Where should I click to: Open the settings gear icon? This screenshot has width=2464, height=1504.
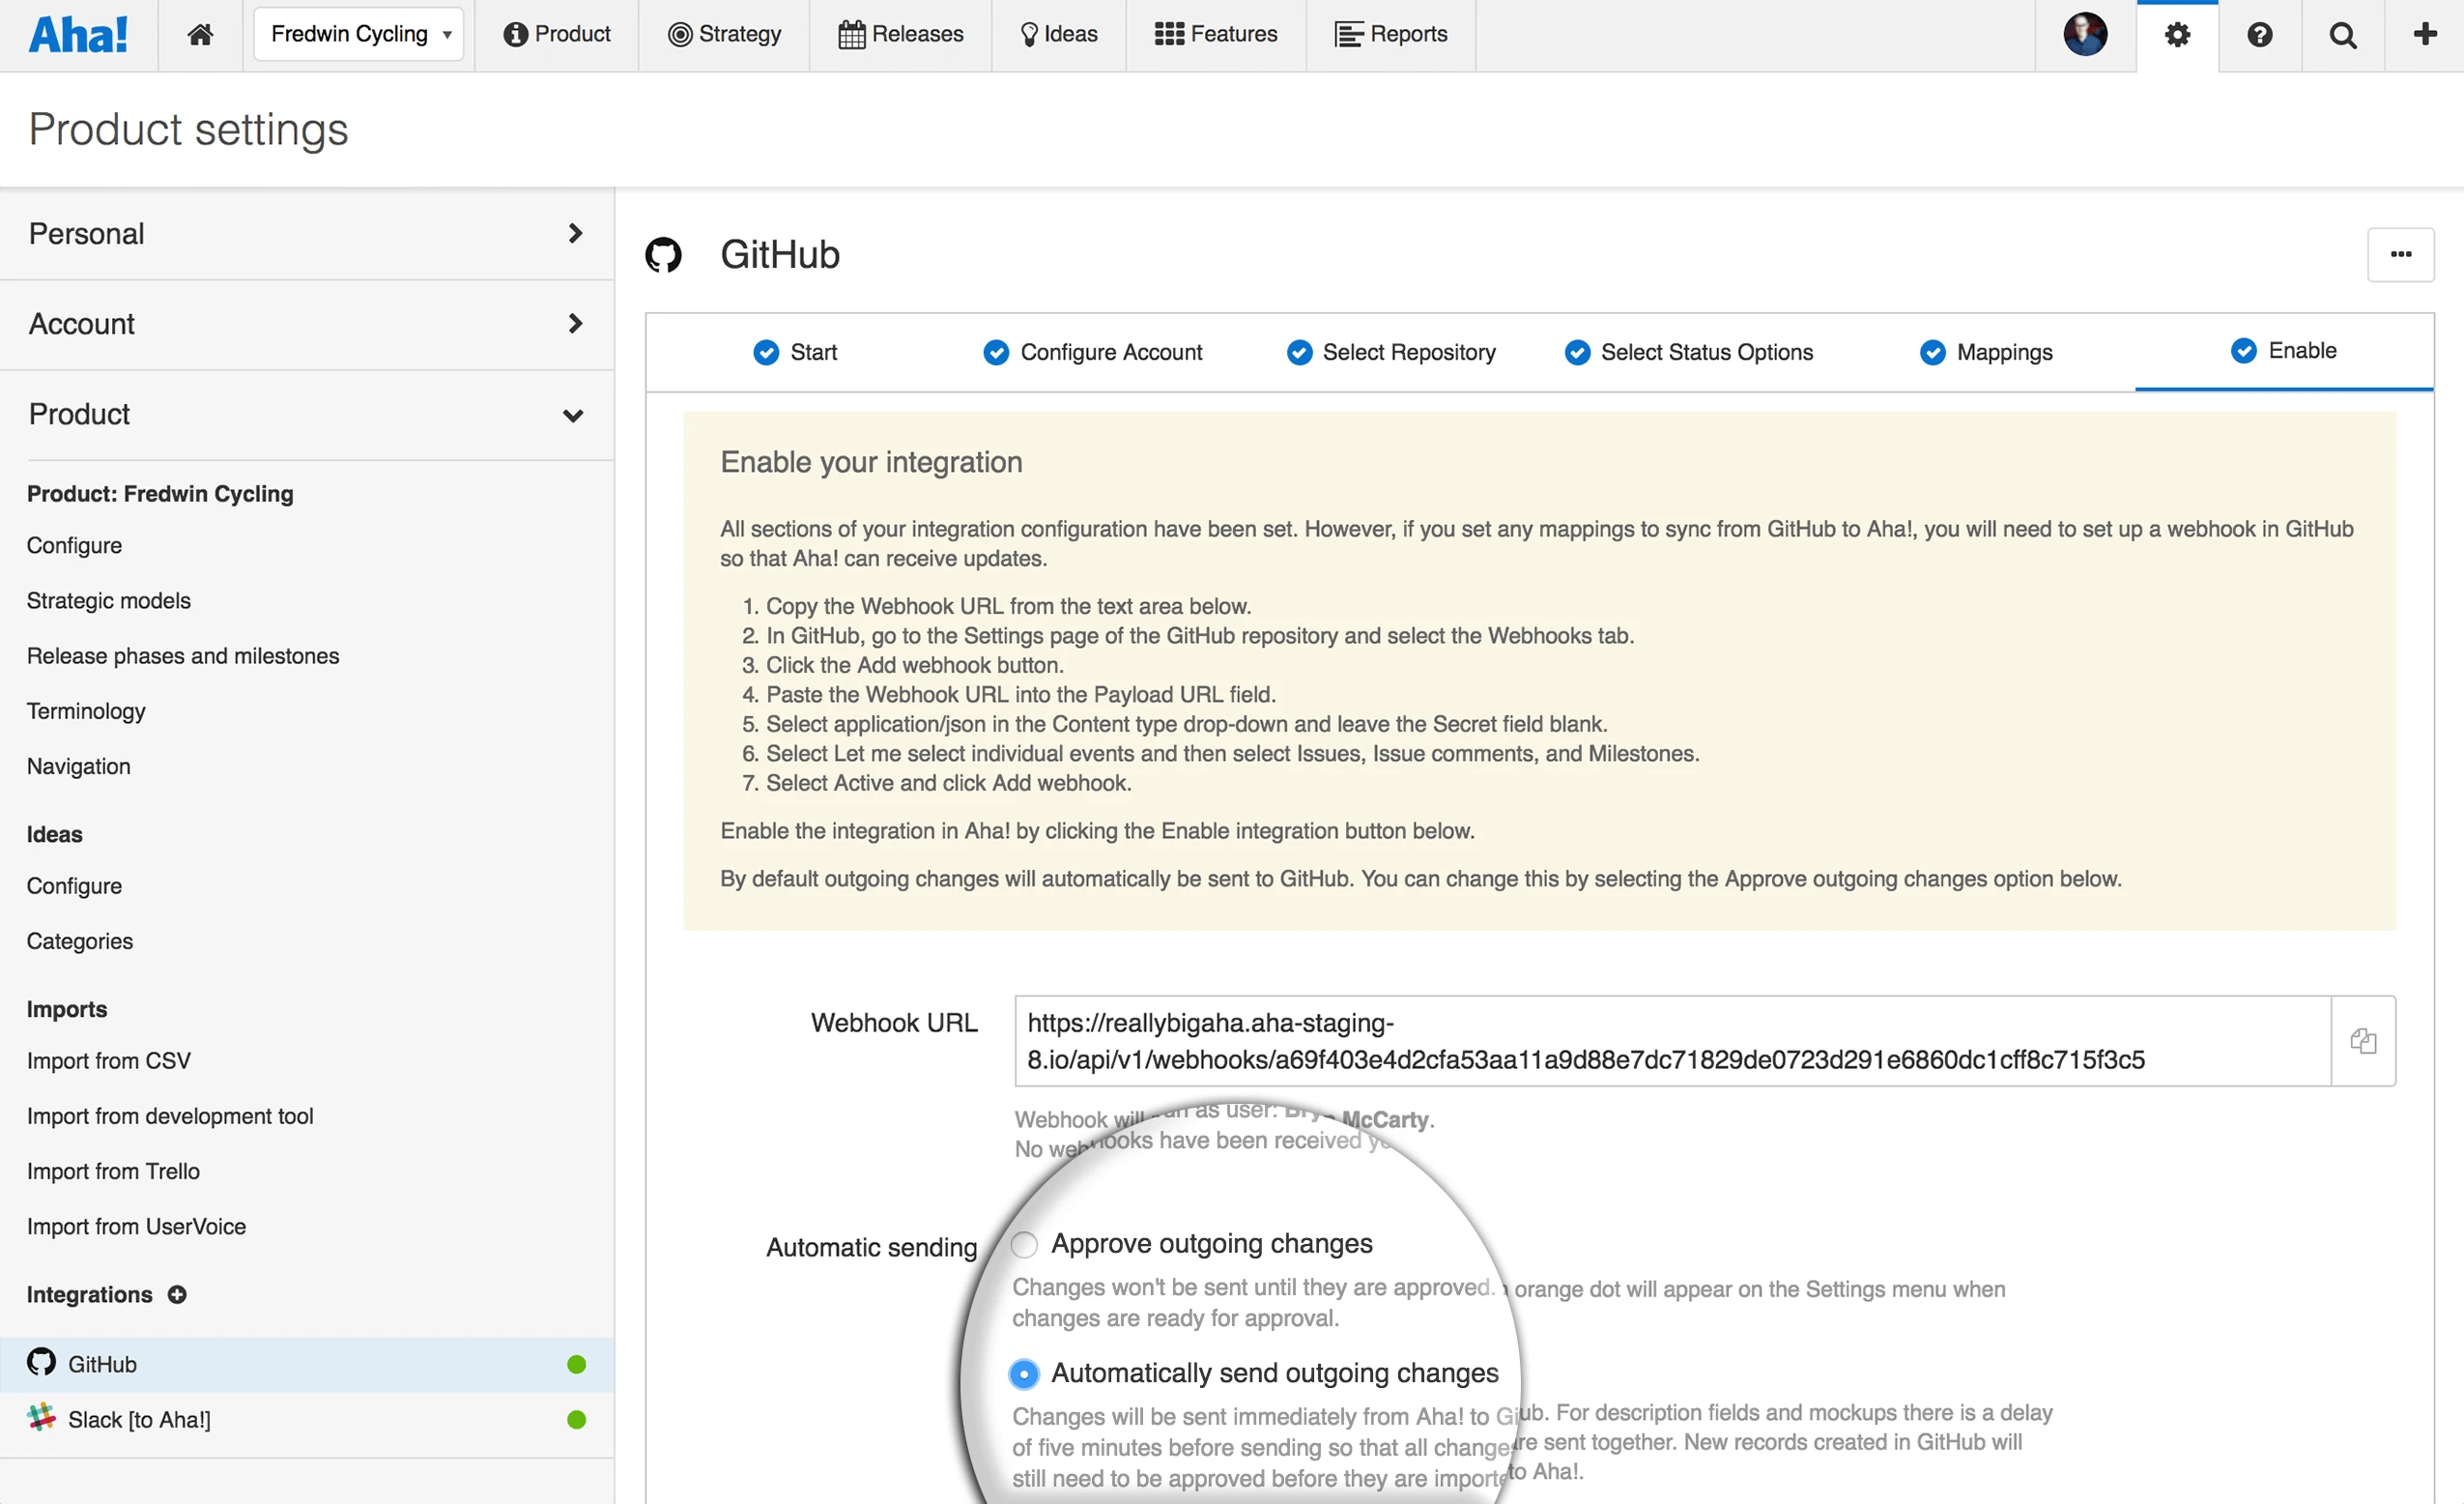pos(2177,35)
